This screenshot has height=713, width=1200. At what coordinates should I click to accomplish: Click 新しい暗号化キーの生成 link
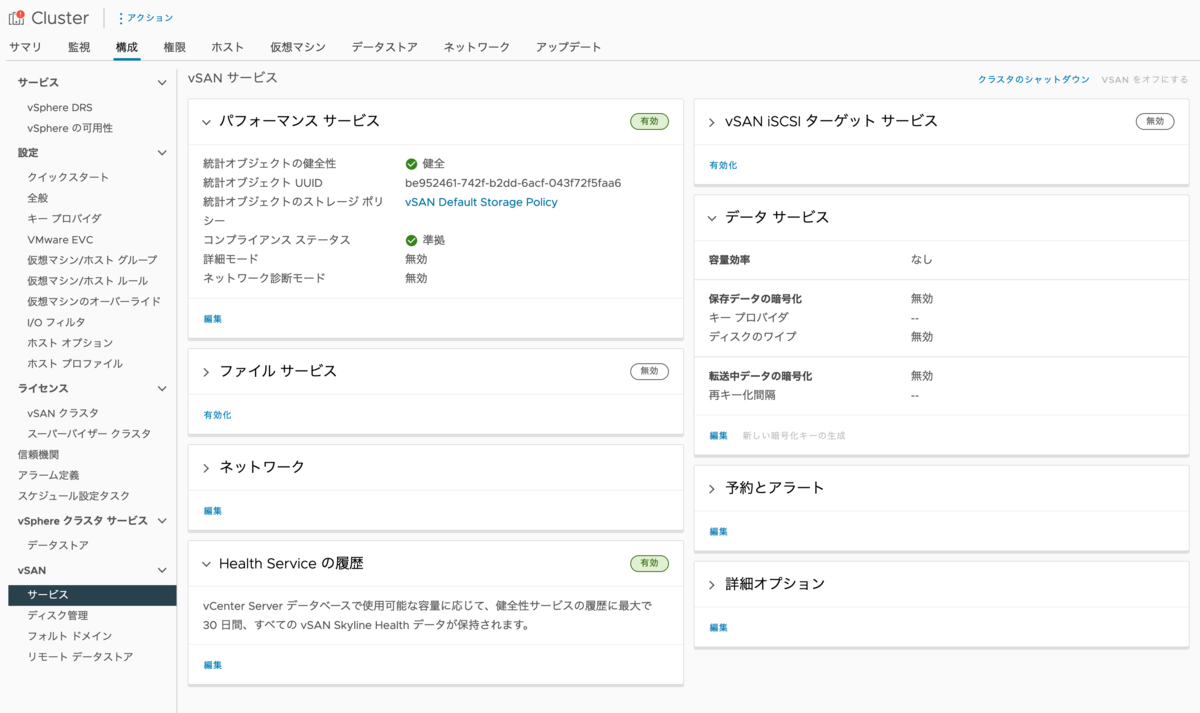click(794, 436)
